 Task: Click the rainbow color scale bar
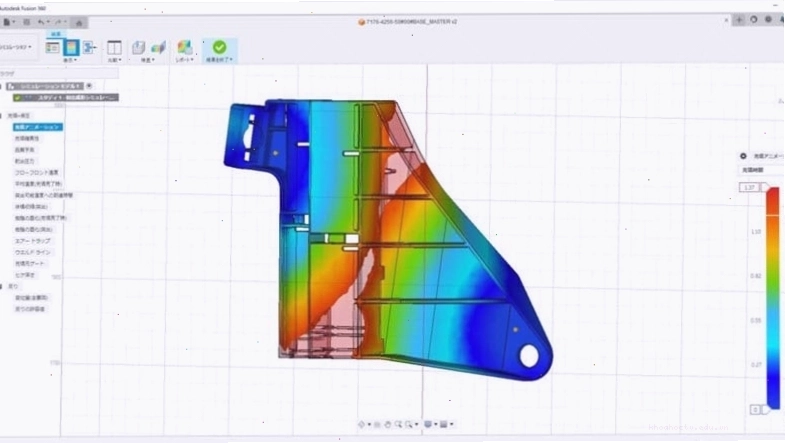[x=772, y=298]
